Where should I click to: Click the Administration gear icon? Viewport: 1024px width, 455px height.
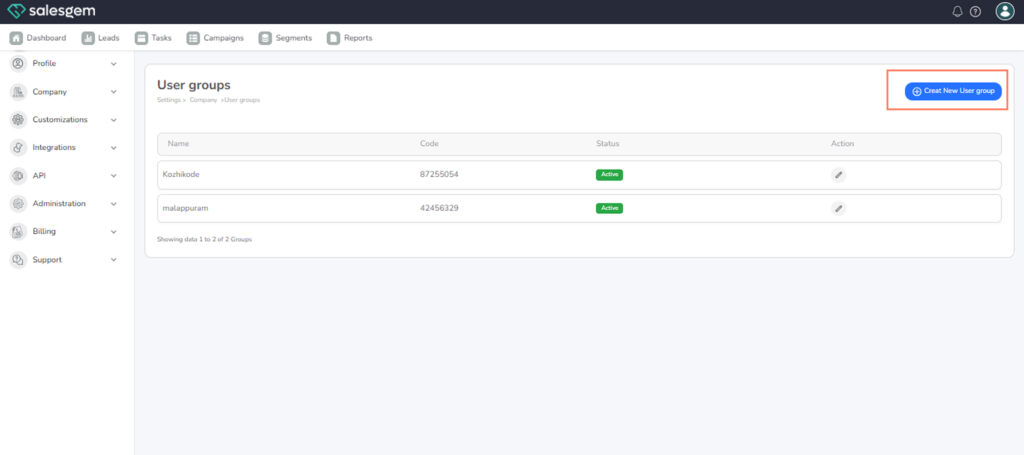(x=18, y=204)
